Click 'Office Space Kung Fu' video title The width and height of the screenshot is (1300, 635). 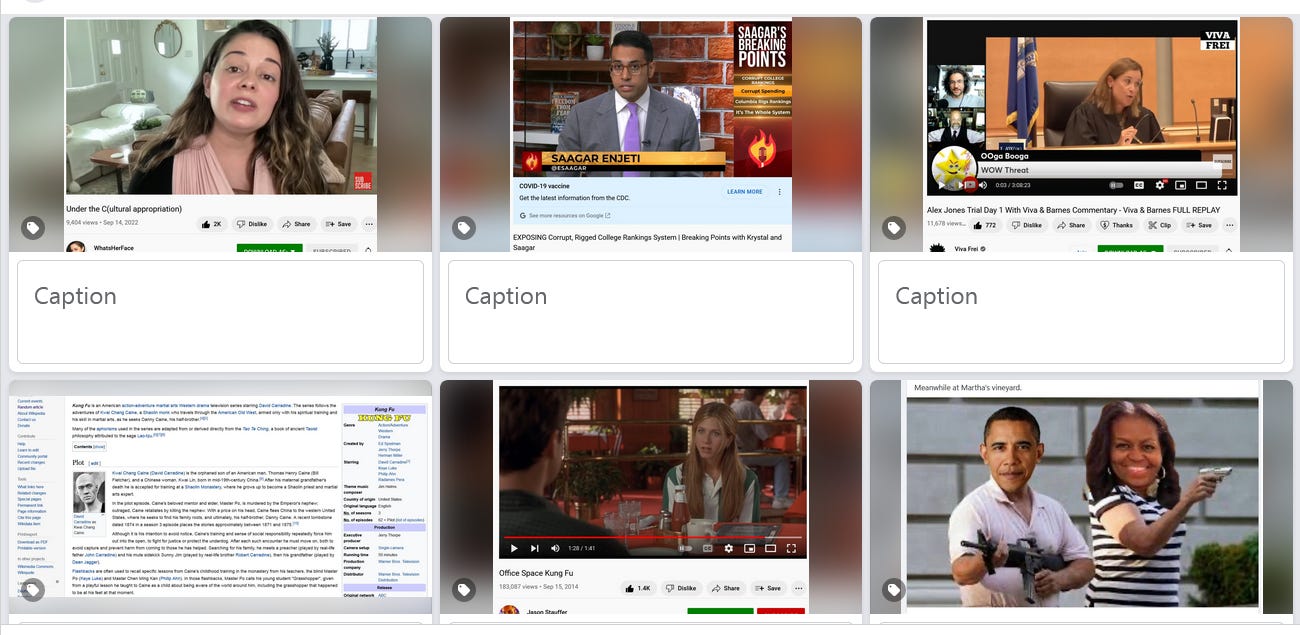pyautogui.click(x=536, y=573)
